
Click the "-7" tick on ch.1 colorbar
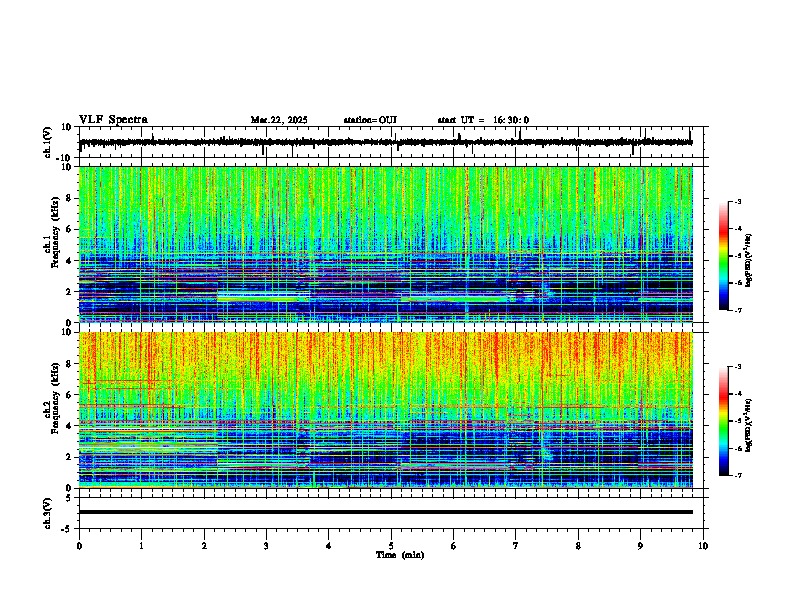pos(737,310)
